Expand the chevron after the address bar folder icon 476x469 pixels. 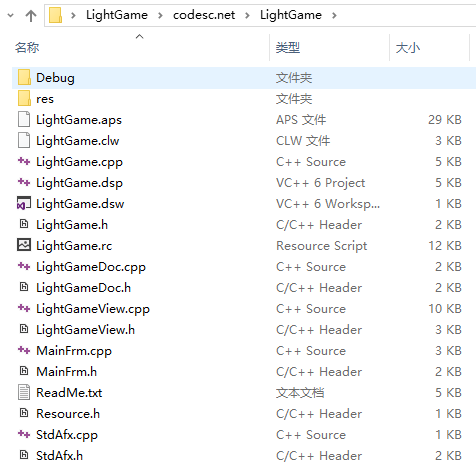pos(73,15)
